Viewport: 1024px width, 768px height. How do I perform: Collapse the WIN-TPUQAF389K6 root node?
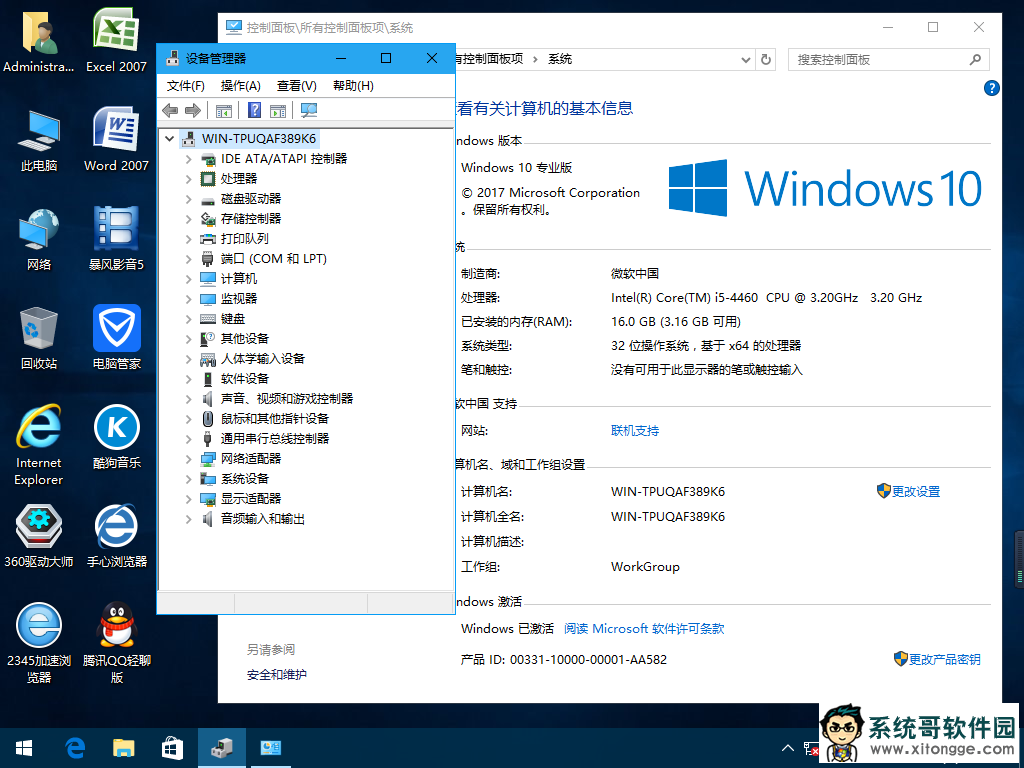tap(170, 138)
